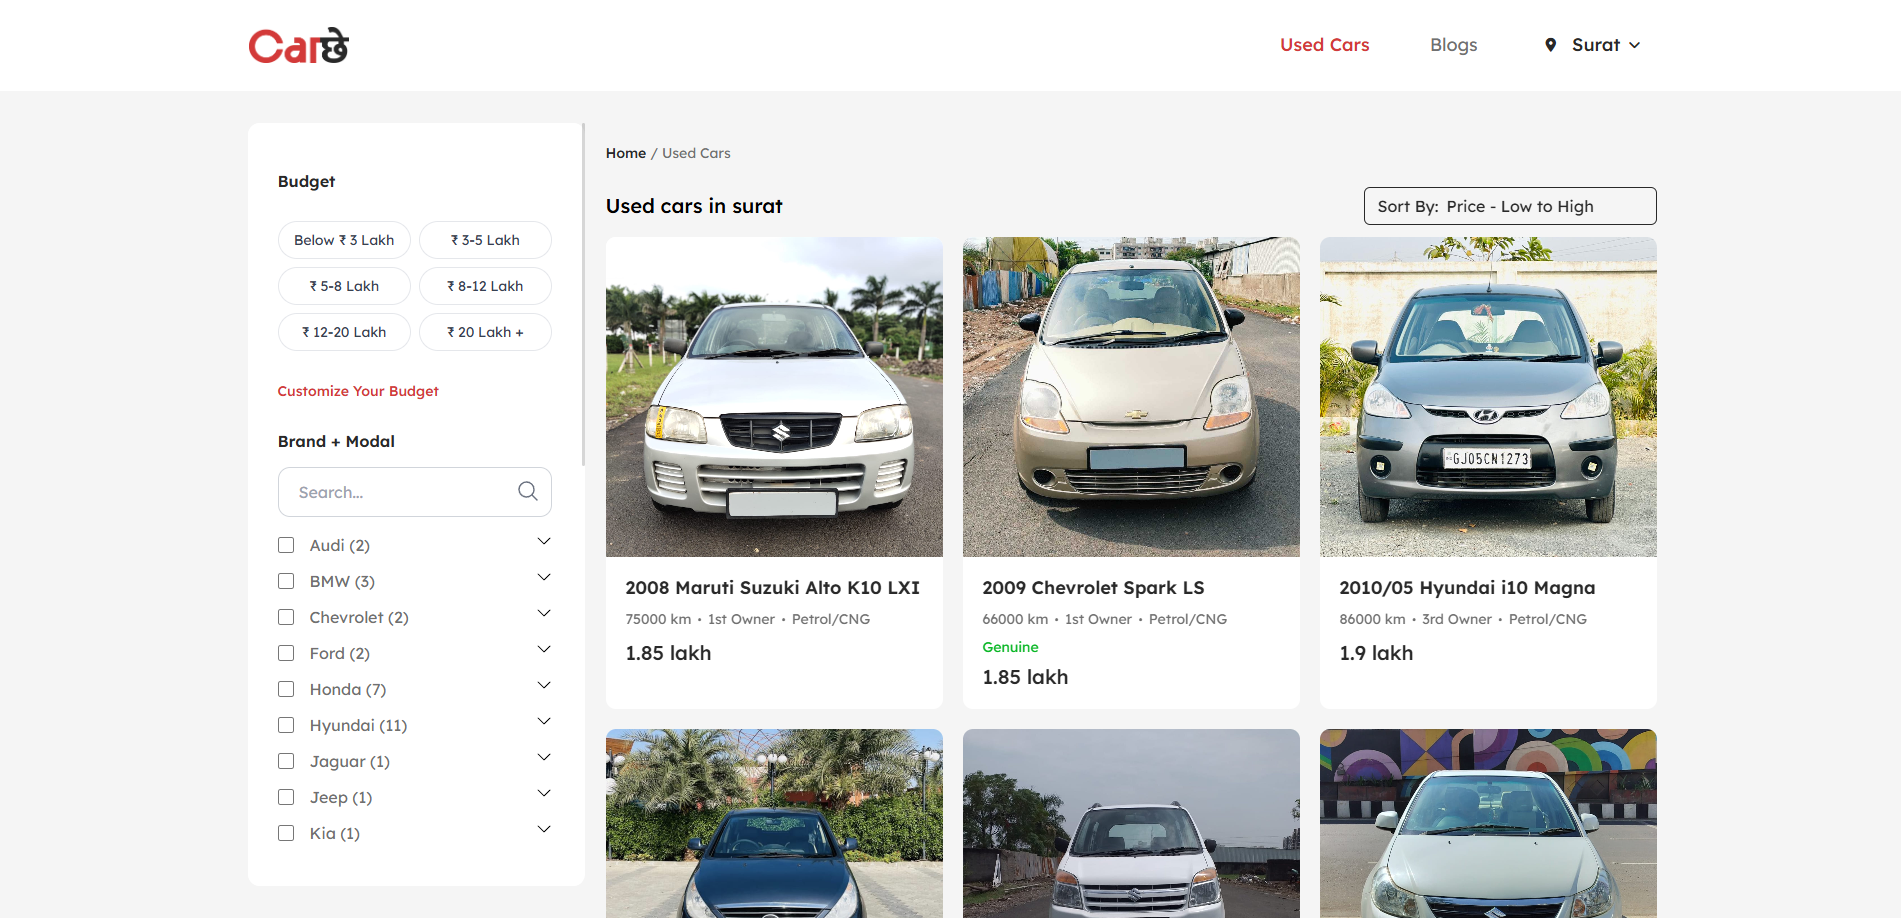Expand the Hyundai models chevron
This screenshot has height=918, width=1901.
(544, 721)
